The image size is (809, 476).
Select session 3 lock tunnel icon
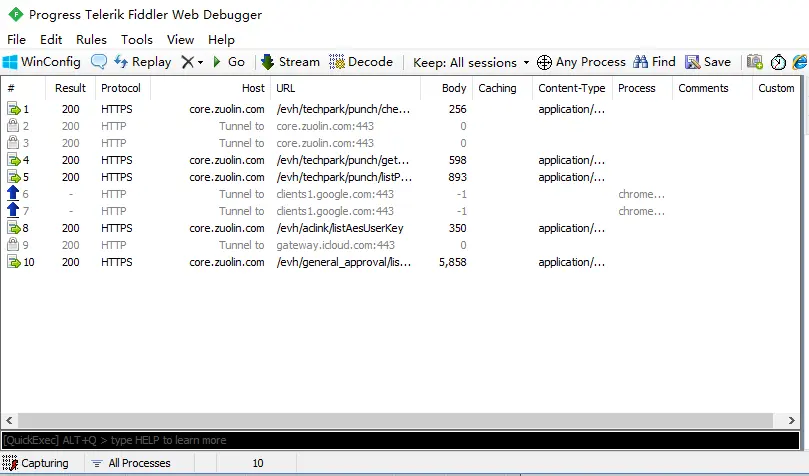point(13,142)
